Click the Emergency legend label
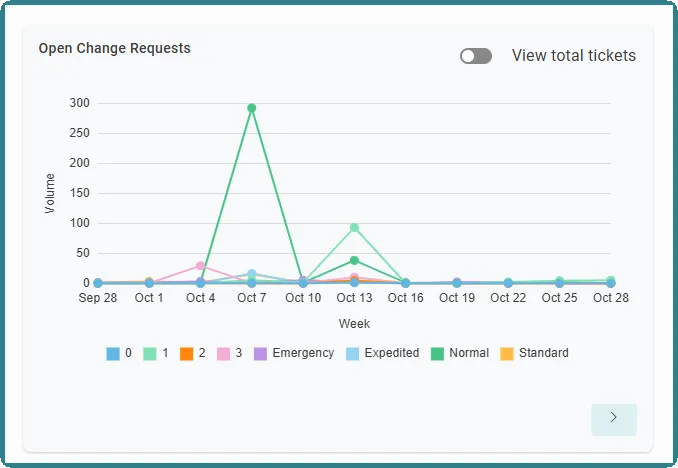This screenshot has height=468, width=678. [303, 353]
